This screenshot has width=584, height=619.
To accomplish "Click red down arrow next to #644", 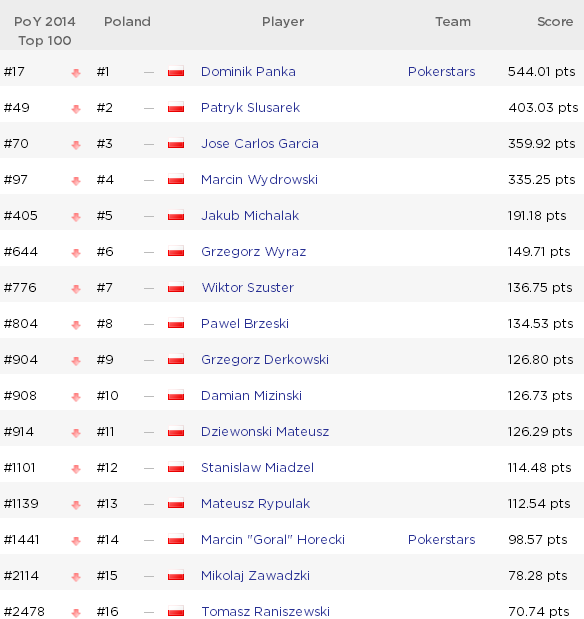I will click(76, 253).
